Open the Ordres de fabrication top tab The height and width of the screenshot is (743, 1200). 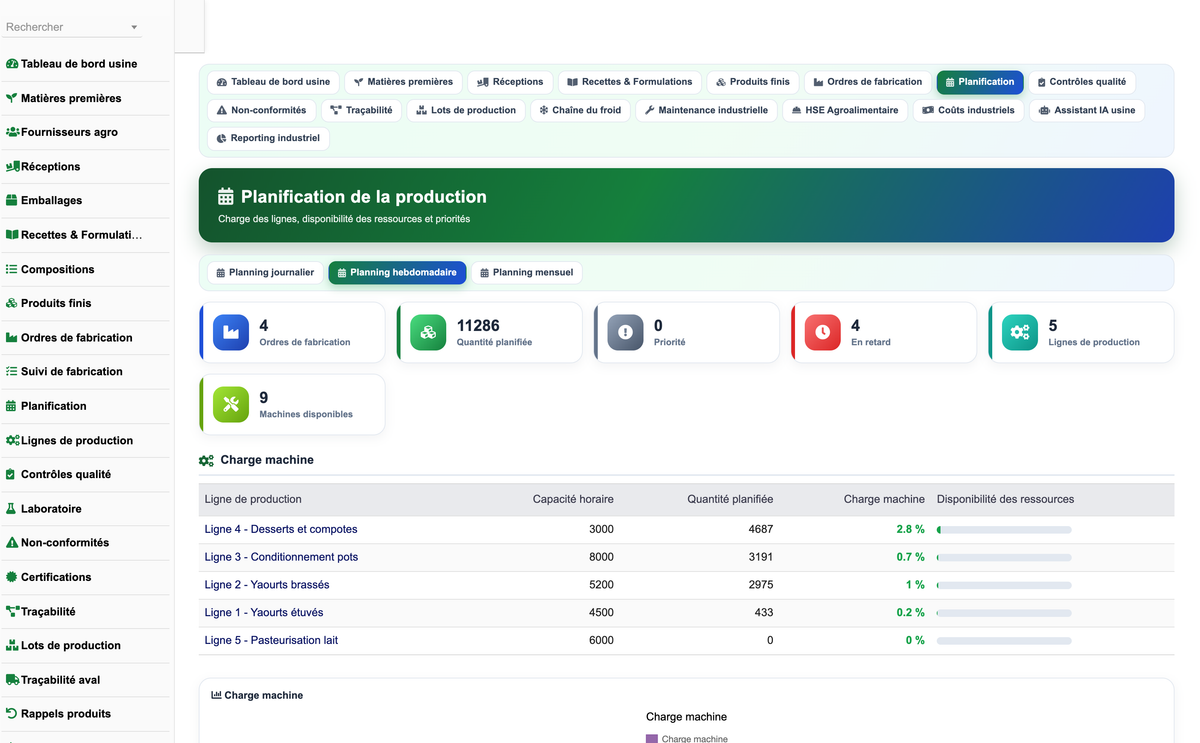[x=868, y=82]
